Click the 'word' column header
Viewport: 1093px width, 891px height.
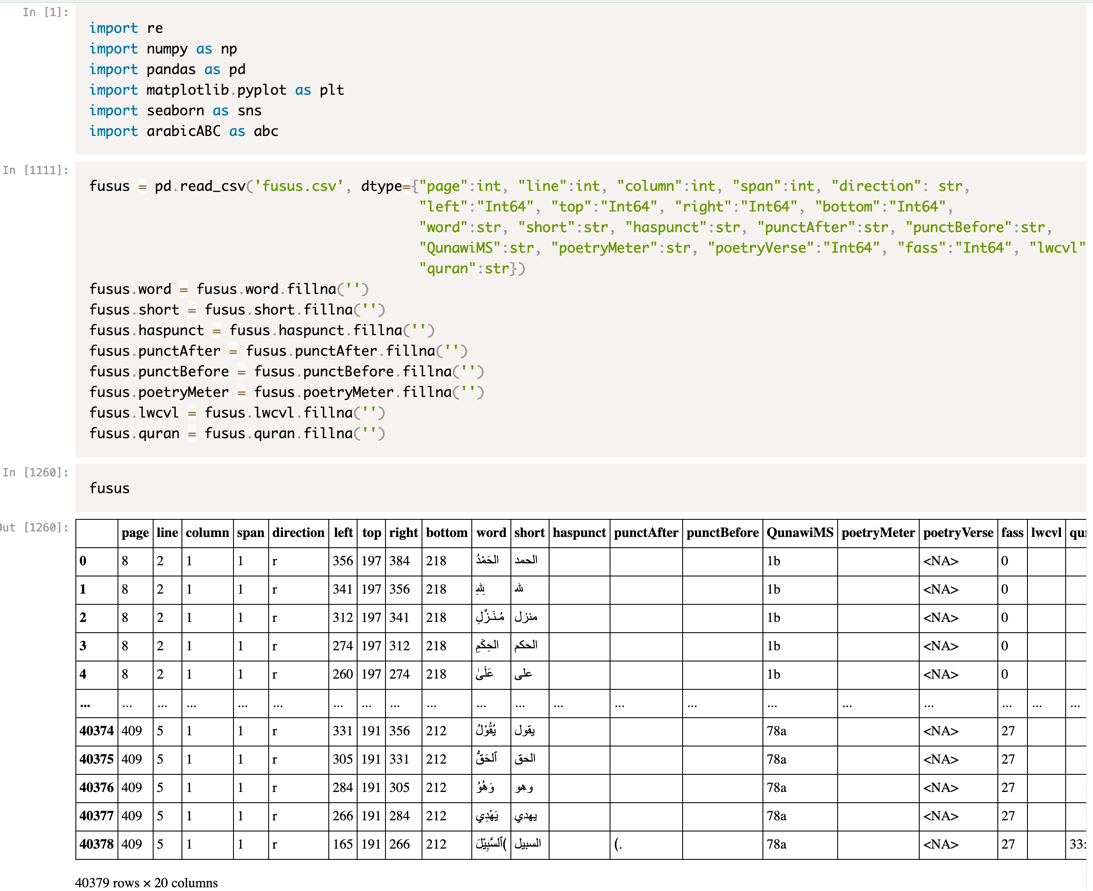point(491,533)
